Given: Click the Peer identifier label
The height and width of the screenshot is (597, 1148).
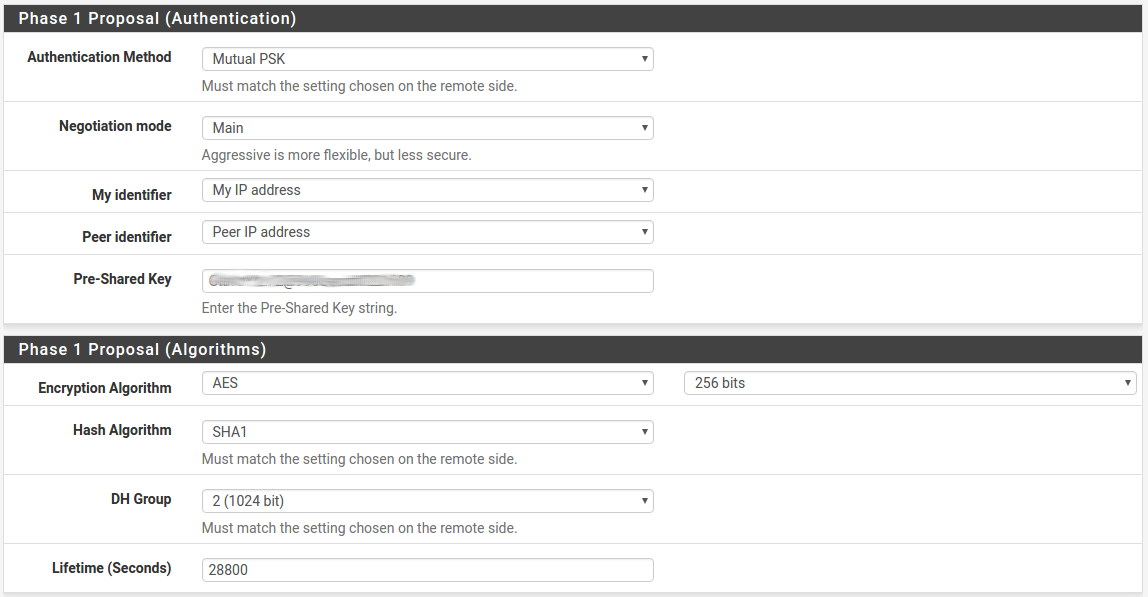Looking at the screenshot, I should pos(127,237).
